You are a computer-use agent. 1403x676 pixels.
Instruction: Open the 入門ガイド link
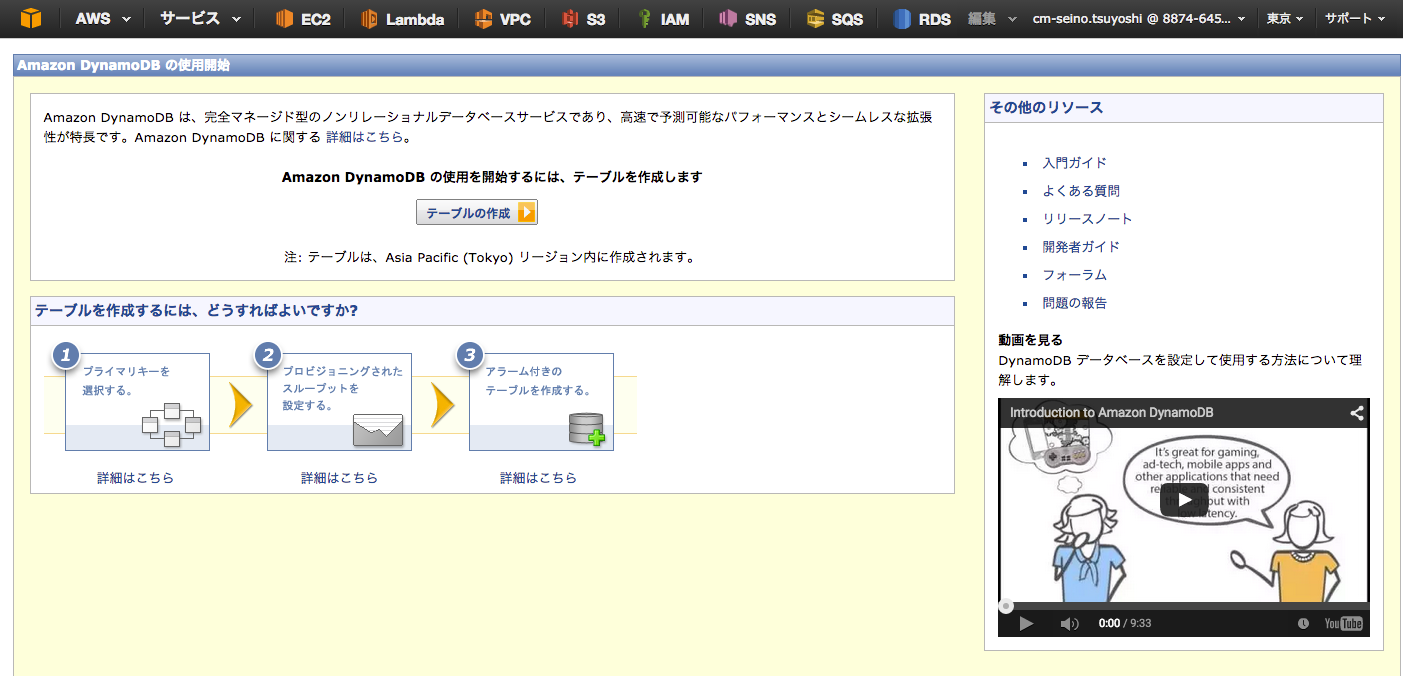point(1074,163)
